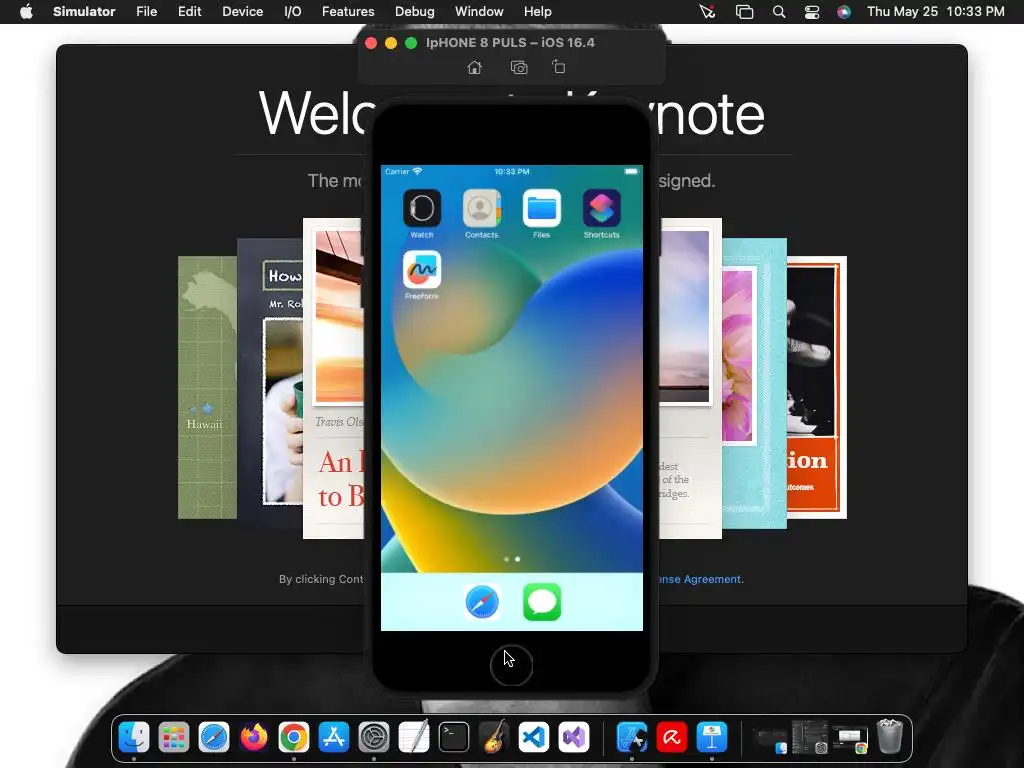Open Launchpad from the Dock
The width and height of the screenshot is (1024, 768).
[174, 738]
